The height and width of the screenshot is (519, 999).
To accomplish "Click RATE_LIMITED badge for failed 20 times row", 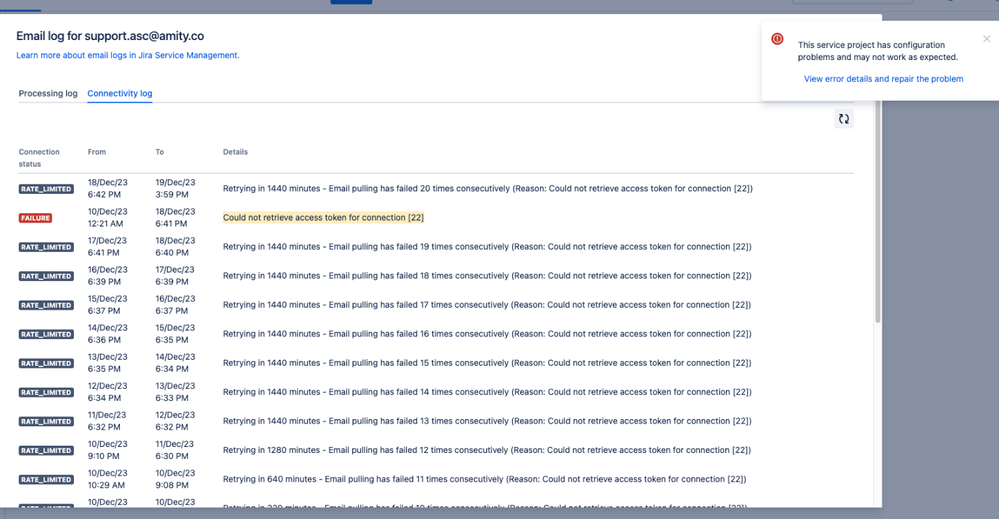I will pos(46,189).
